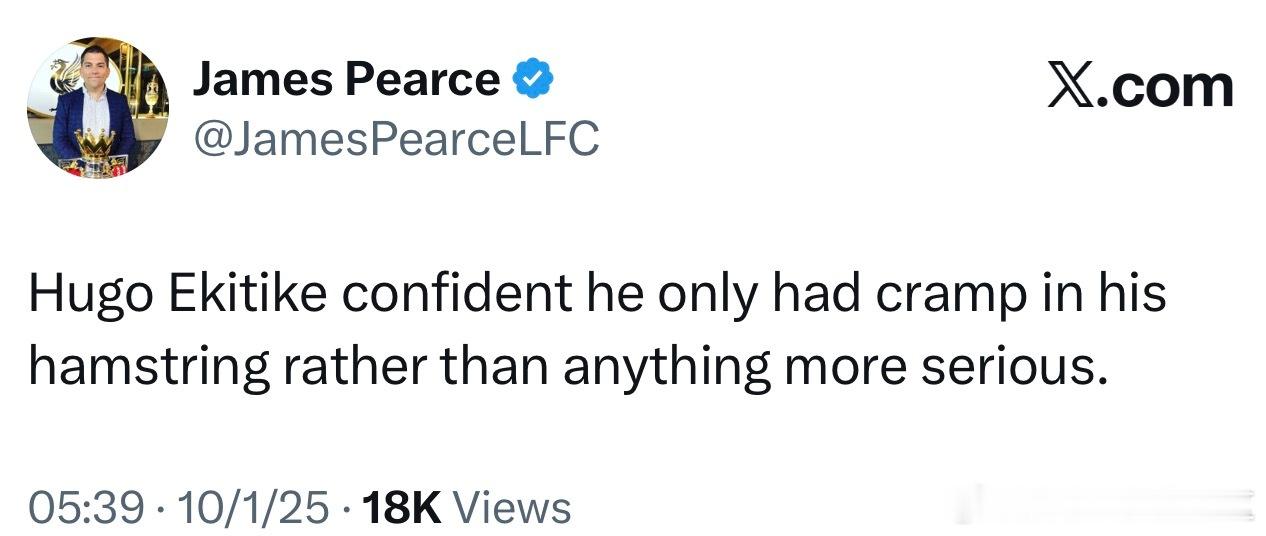
Task: Click the X logo glyph
Action: [x=1072, y=85]
